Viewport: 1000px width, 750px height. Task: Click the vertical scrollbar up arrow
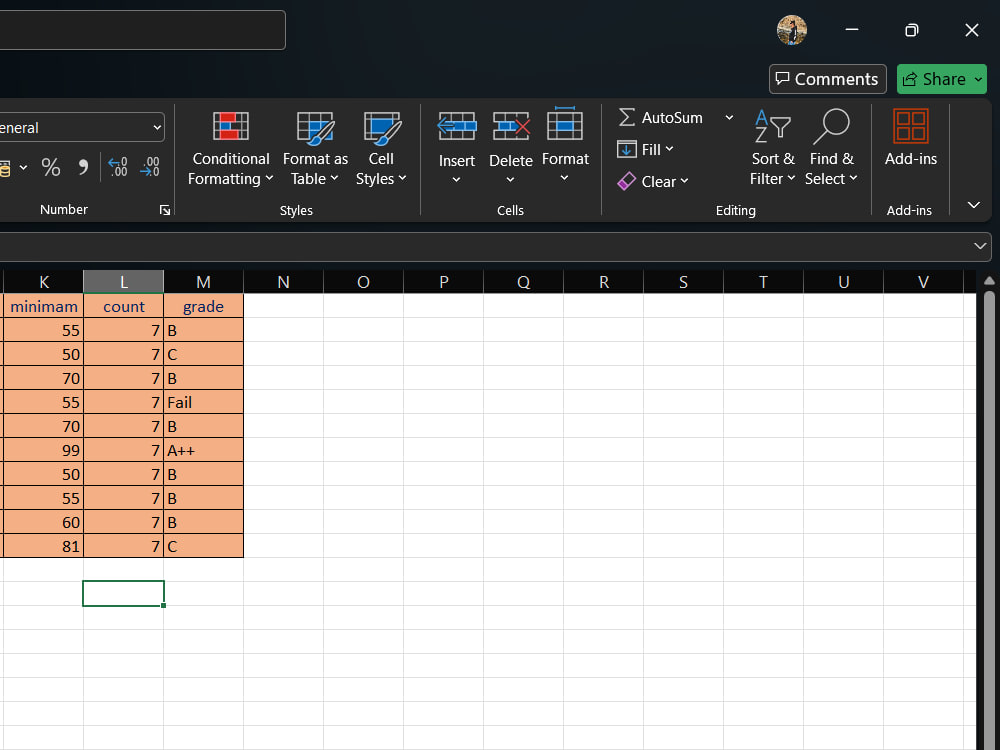(x=989, y=281)
